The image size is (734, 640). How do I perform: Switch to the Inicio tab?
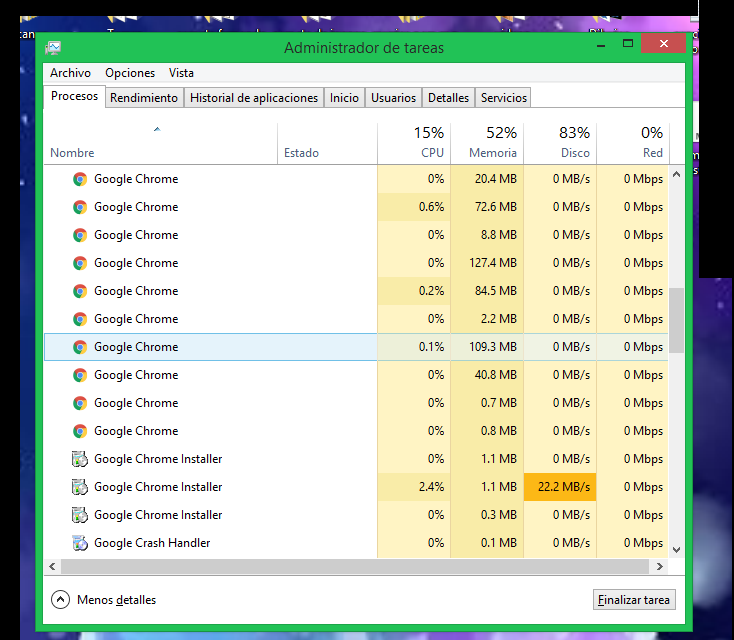pyautogui.click(x=344, y=98)
